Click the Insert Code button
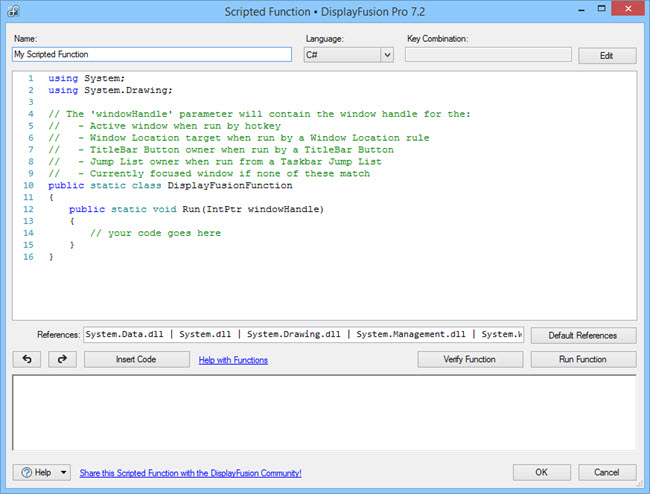Image resolution: width=650 pixels, height=494 pixels. (x=136, y=359)
